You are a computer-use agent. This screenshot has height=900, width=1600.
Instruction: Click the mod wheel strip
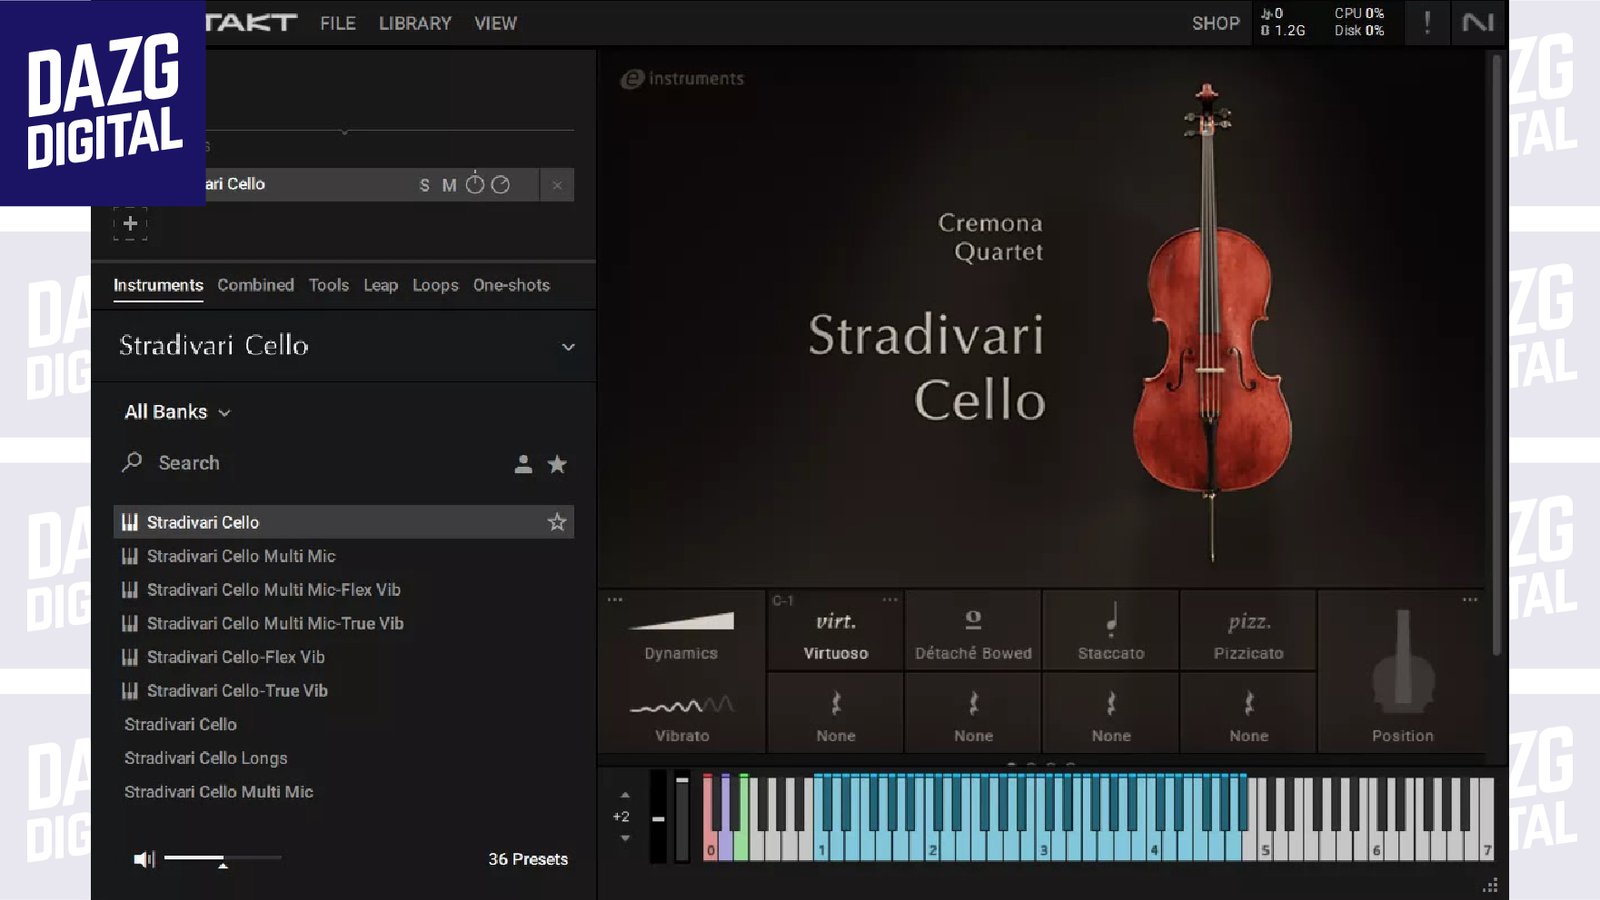pyautogui.click(x=682, y=816)
